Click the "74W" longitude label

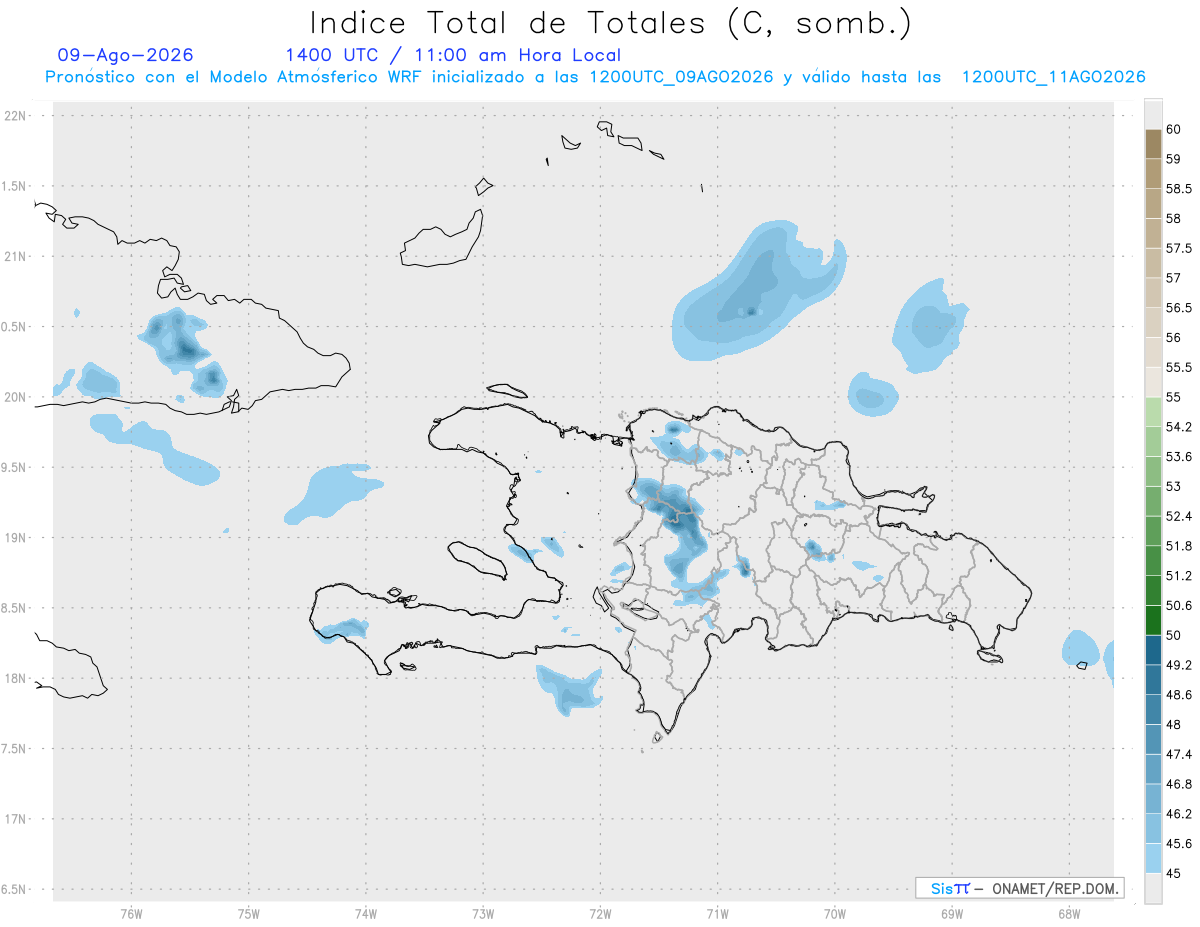(x=366, y=914)
